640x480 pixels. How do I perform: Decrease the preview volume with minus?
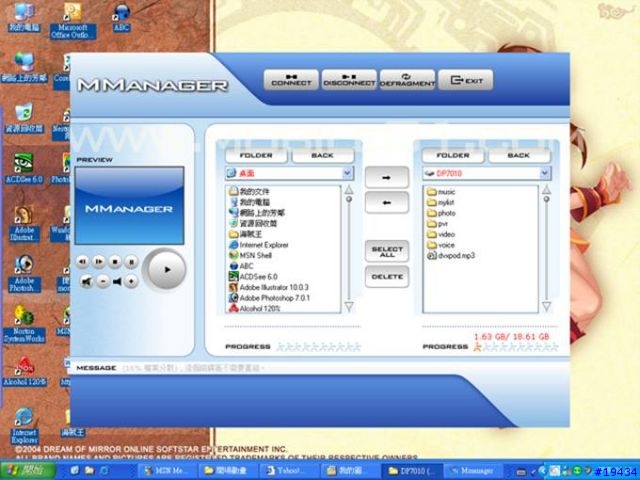click(x=103, y=281)
